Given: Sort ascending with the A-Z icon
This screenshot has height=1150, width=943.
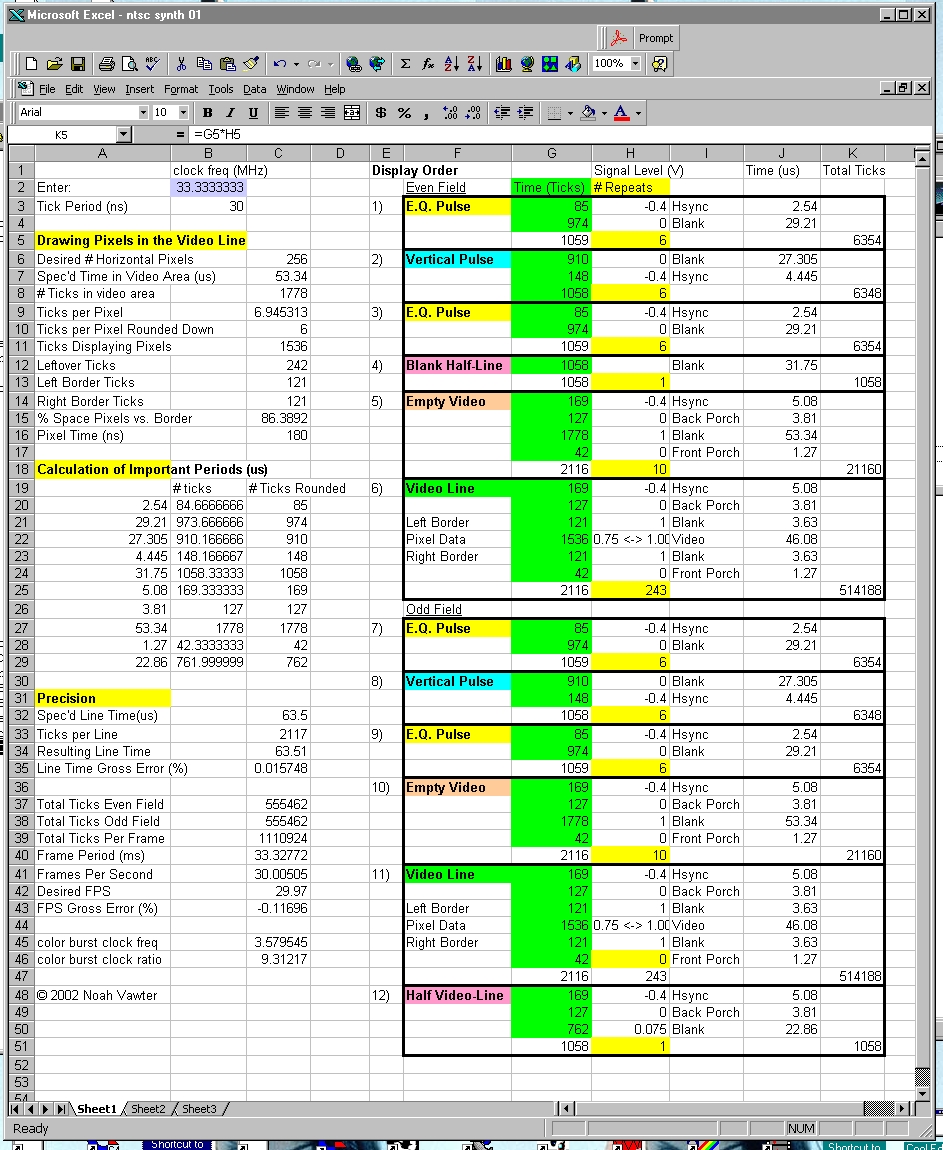Looking at the screenshot, I should [451, 64].
